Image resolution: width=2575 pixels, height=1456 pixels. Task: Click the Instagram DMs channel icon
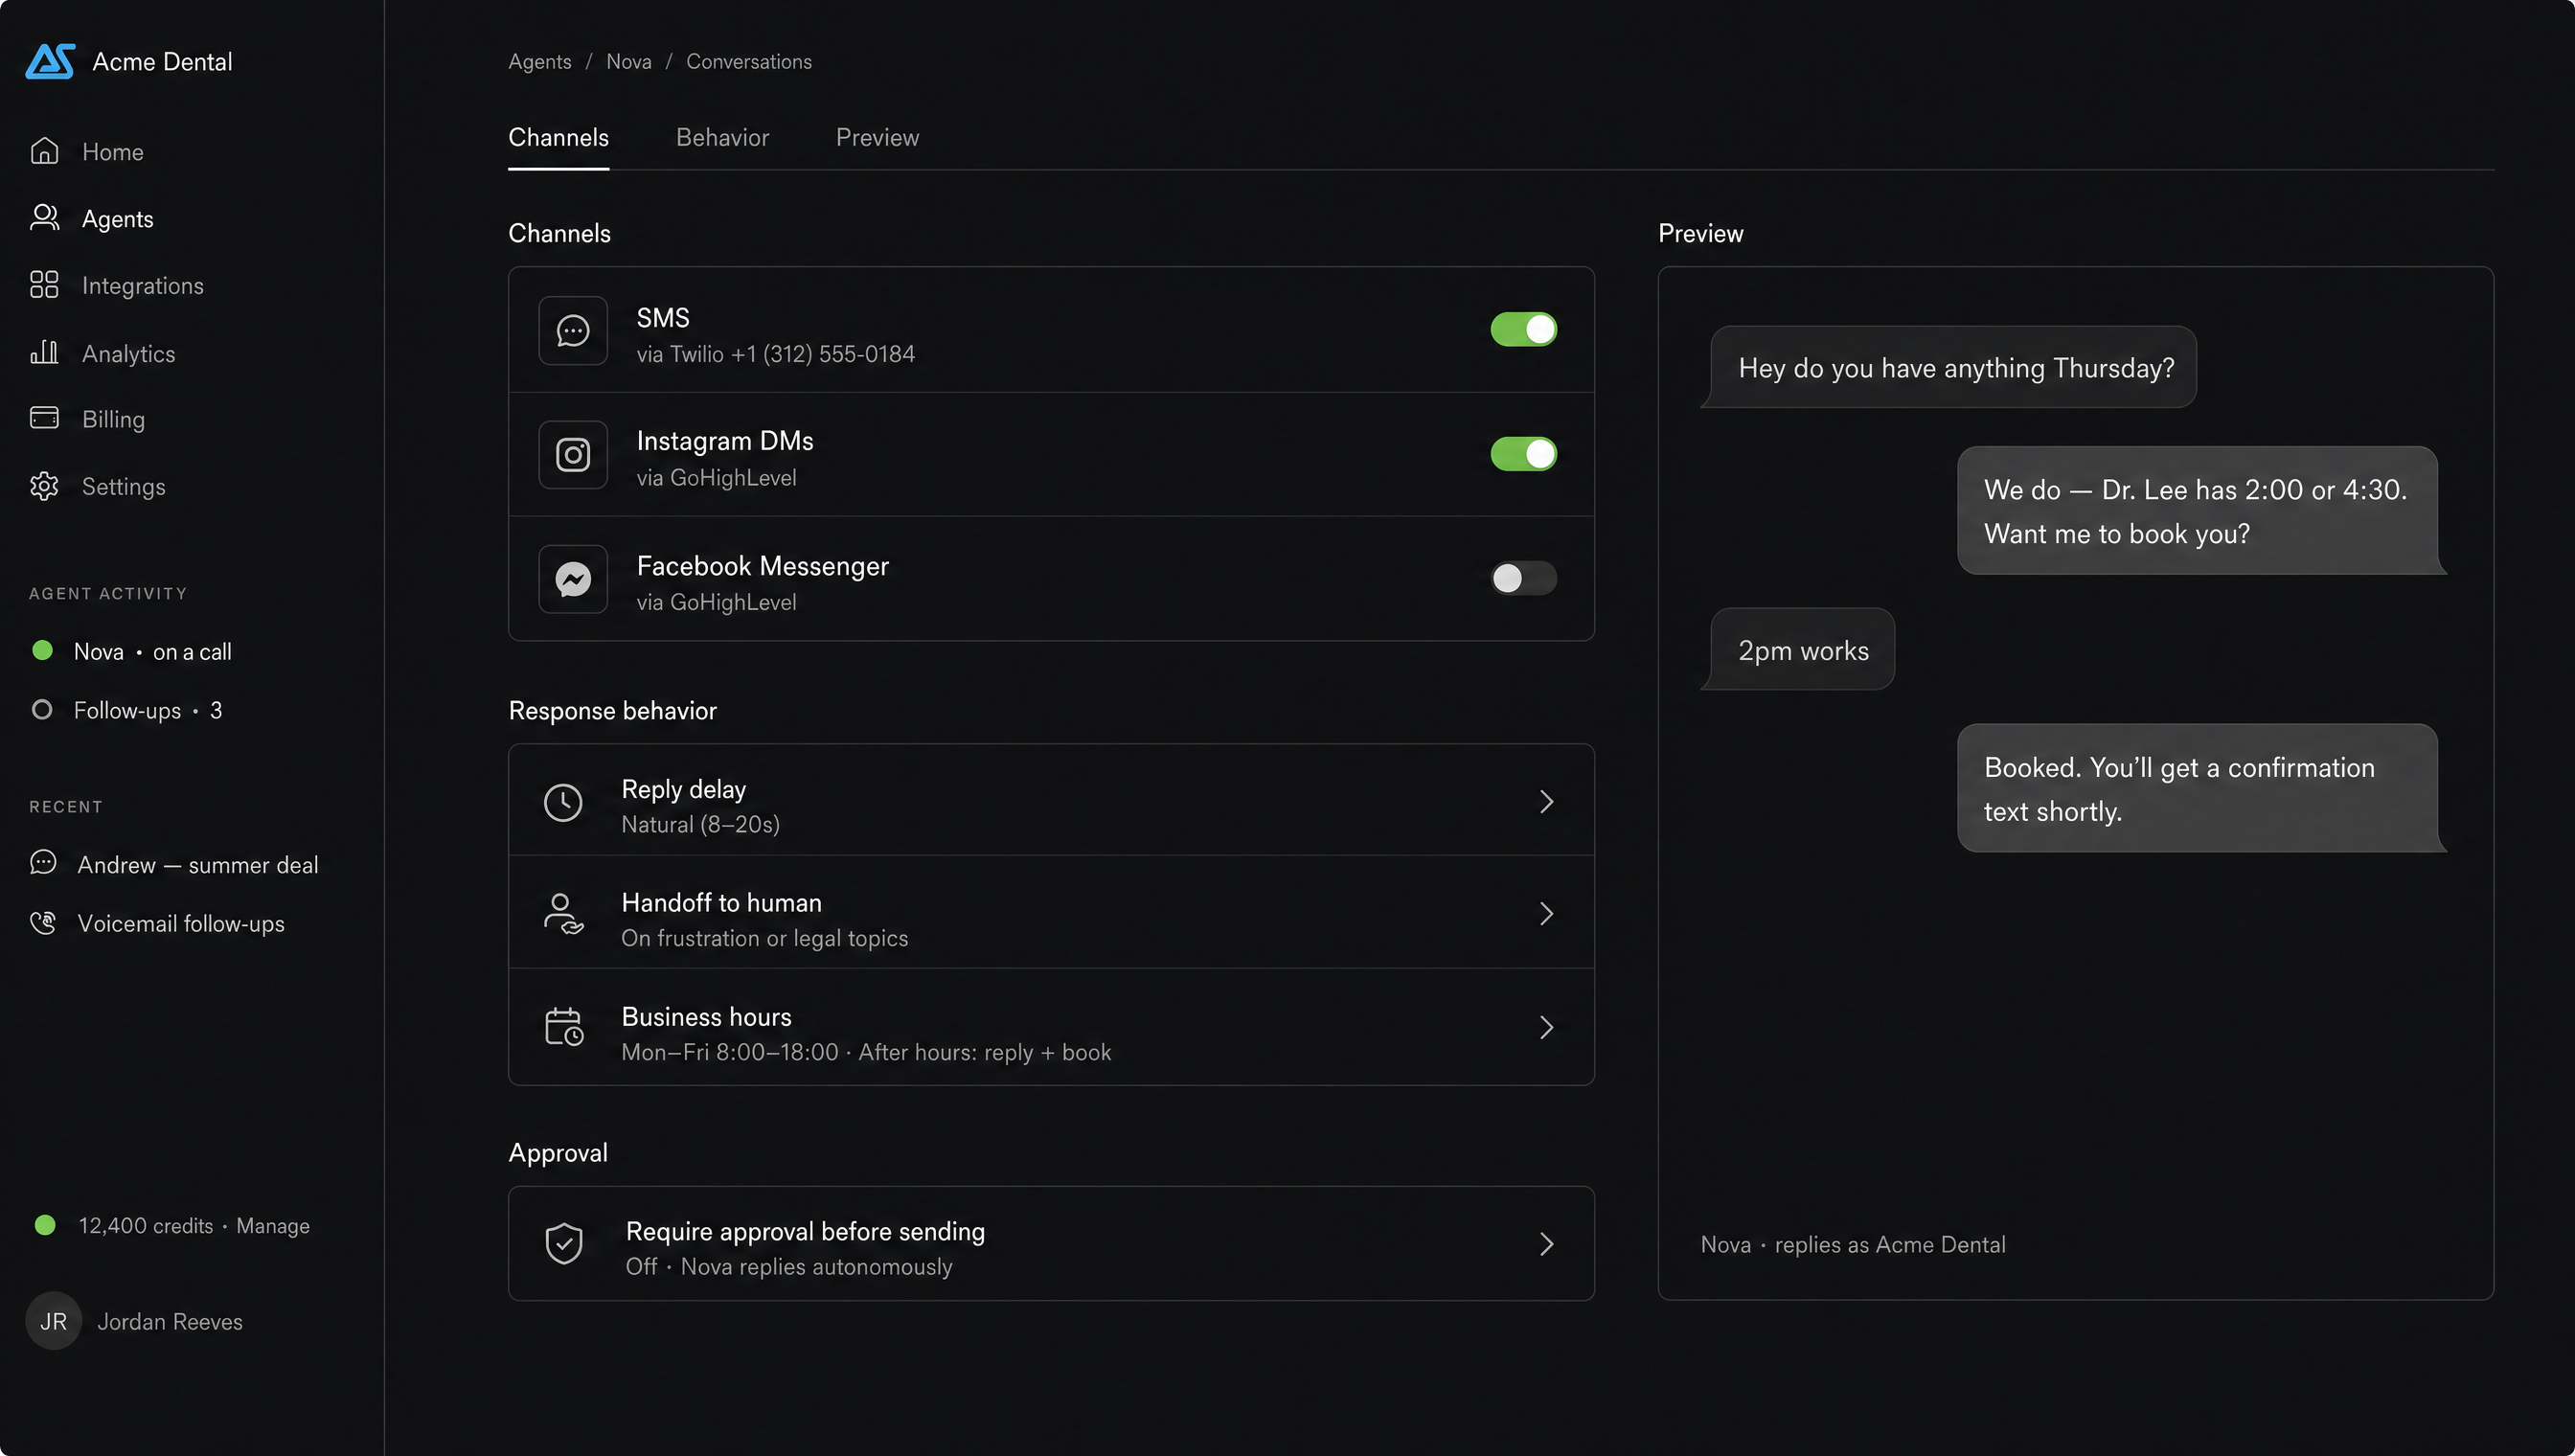573,454
